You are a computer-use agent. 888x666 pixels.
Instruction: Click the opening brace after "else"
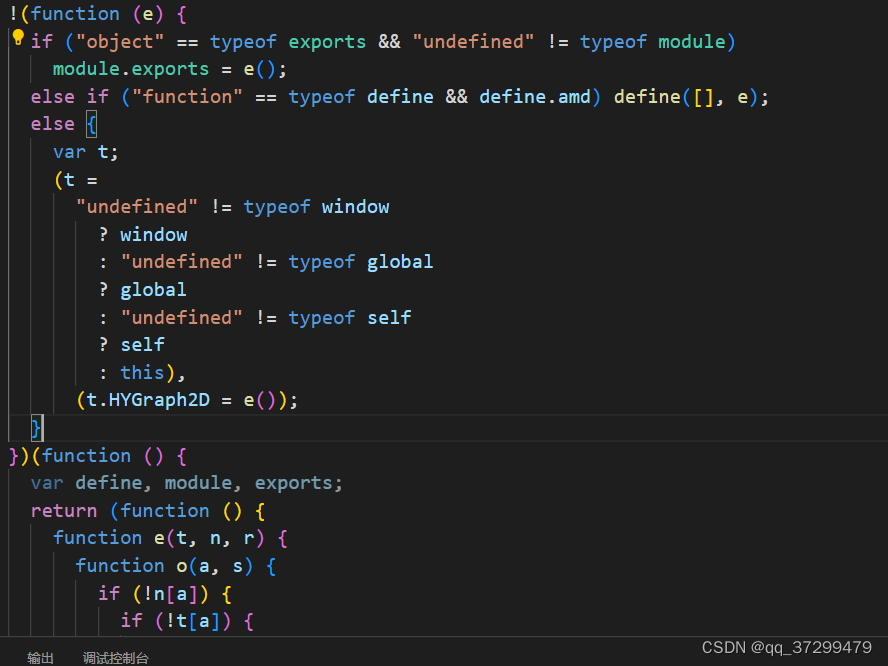pos(91,124)
